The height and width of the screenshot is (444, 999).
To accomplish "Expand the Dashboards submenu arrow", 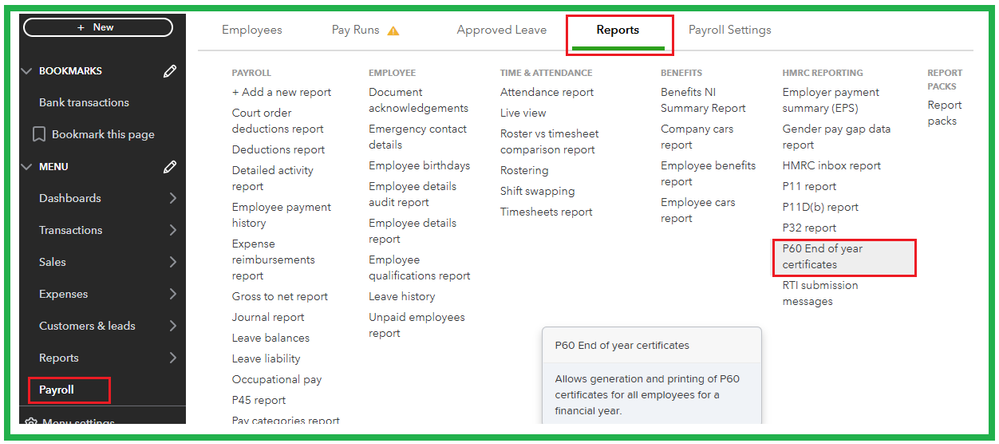I will click(173, 198).
